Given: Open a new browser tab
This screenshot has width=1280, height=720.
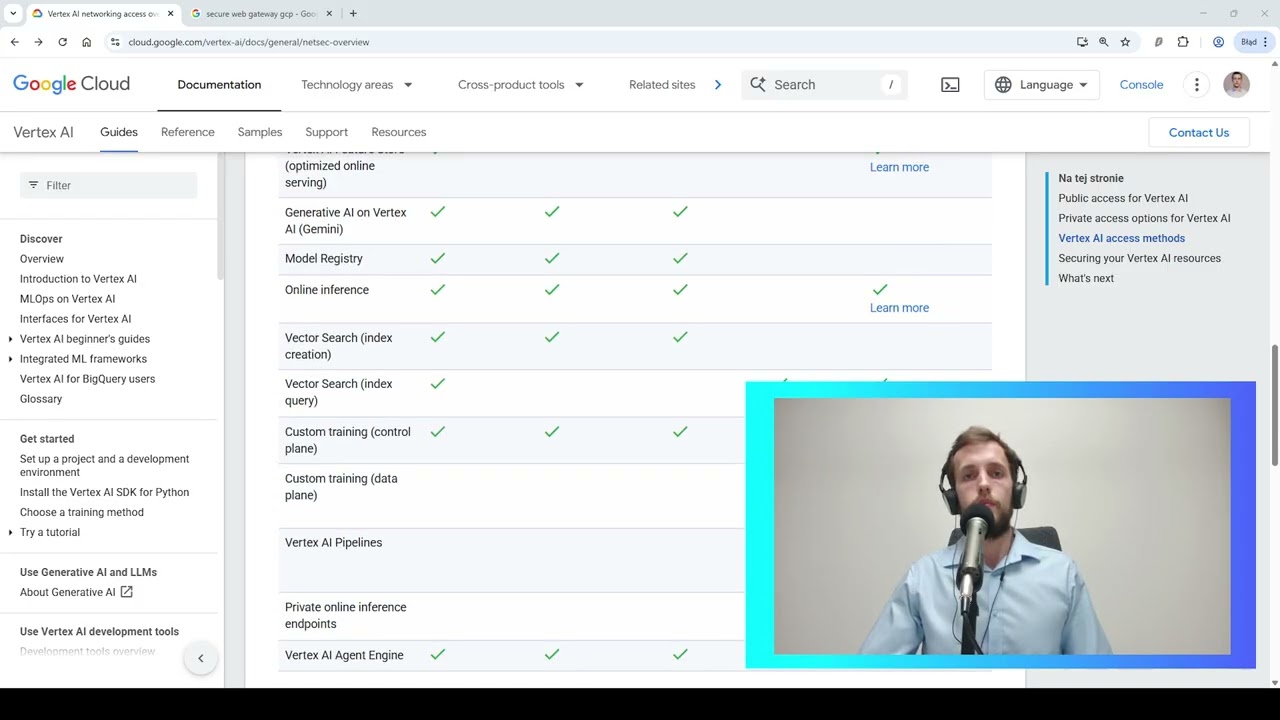Looking at the screenshot, I should pos(353,14).
